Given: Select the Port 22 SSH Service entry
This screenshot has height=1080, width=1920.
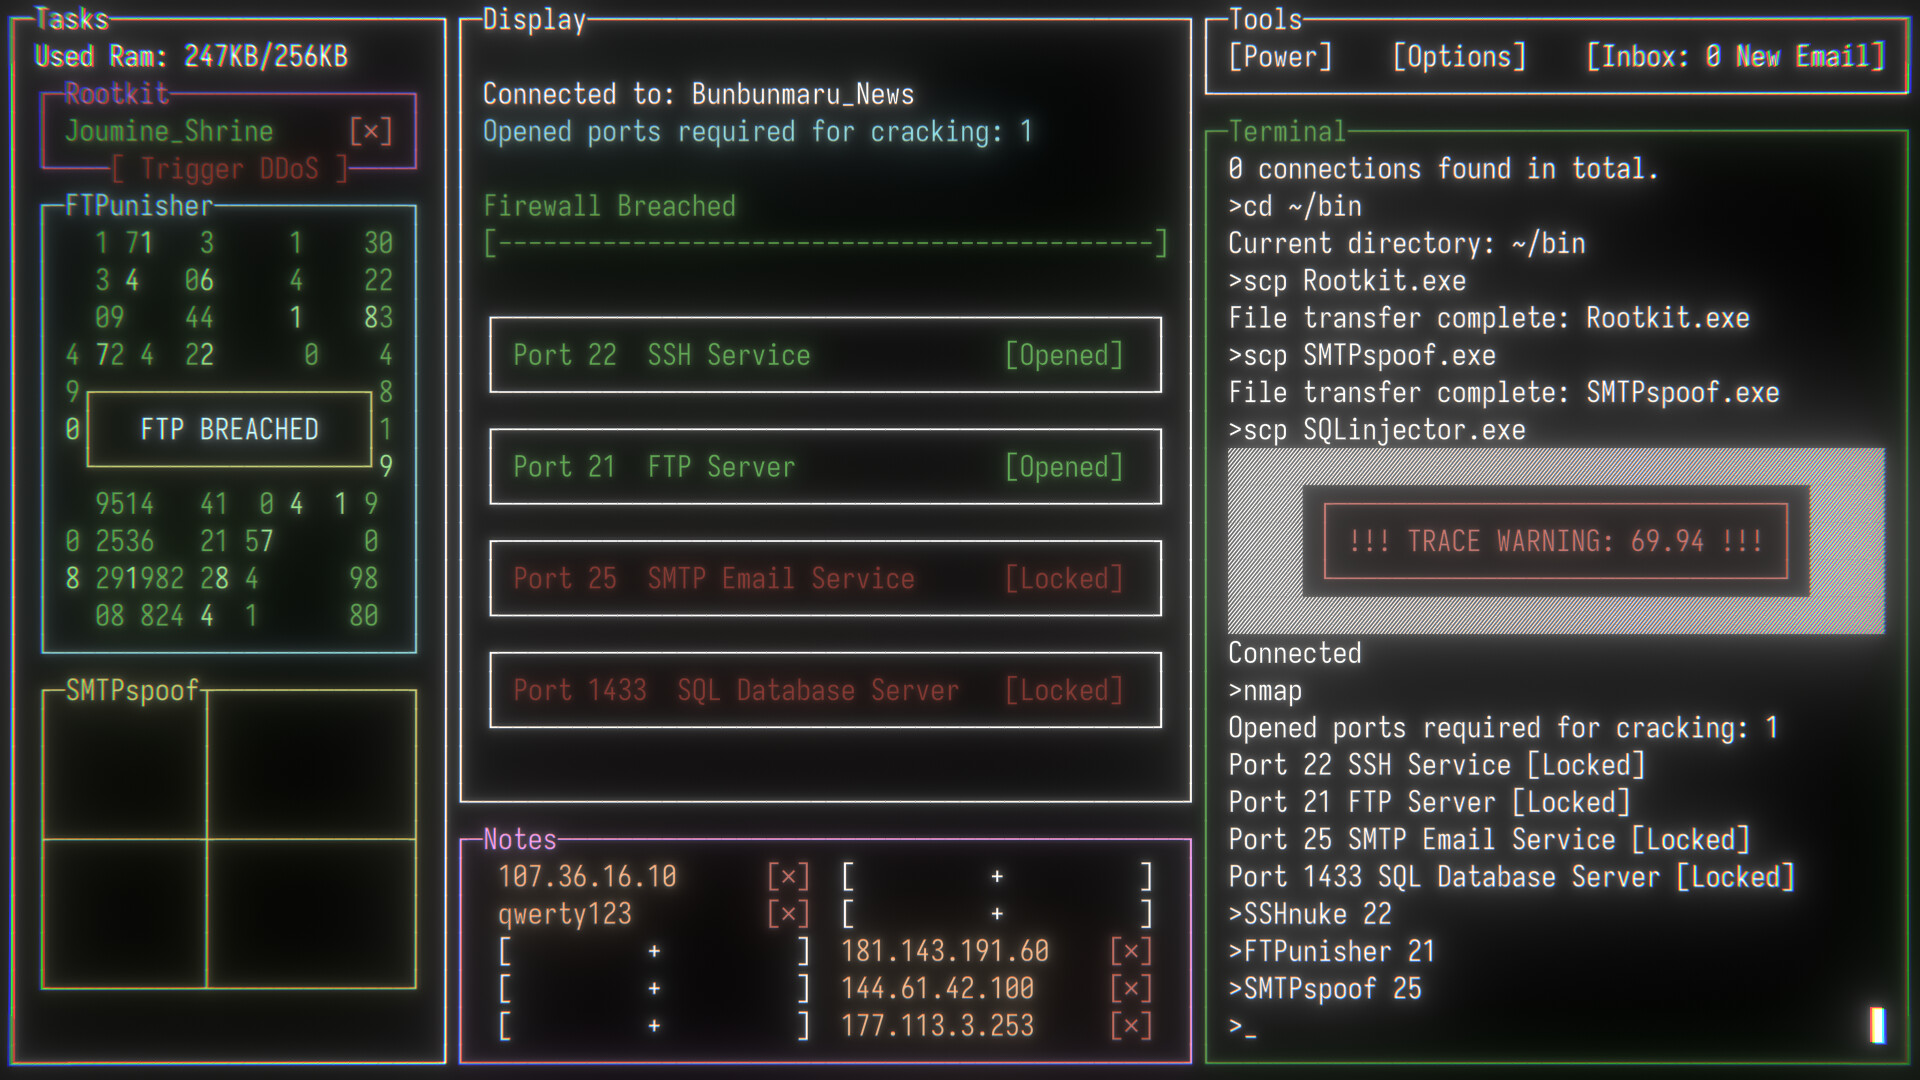Looking at the screenshot, I should (824, 355).
